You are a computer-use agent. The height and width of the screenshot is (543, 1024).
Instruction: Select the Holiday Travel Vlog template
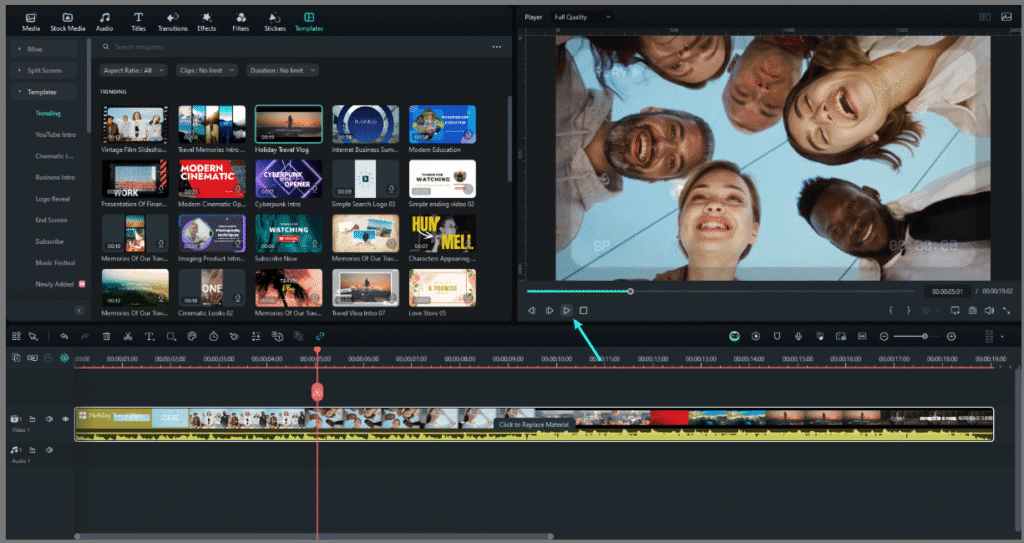289,124
